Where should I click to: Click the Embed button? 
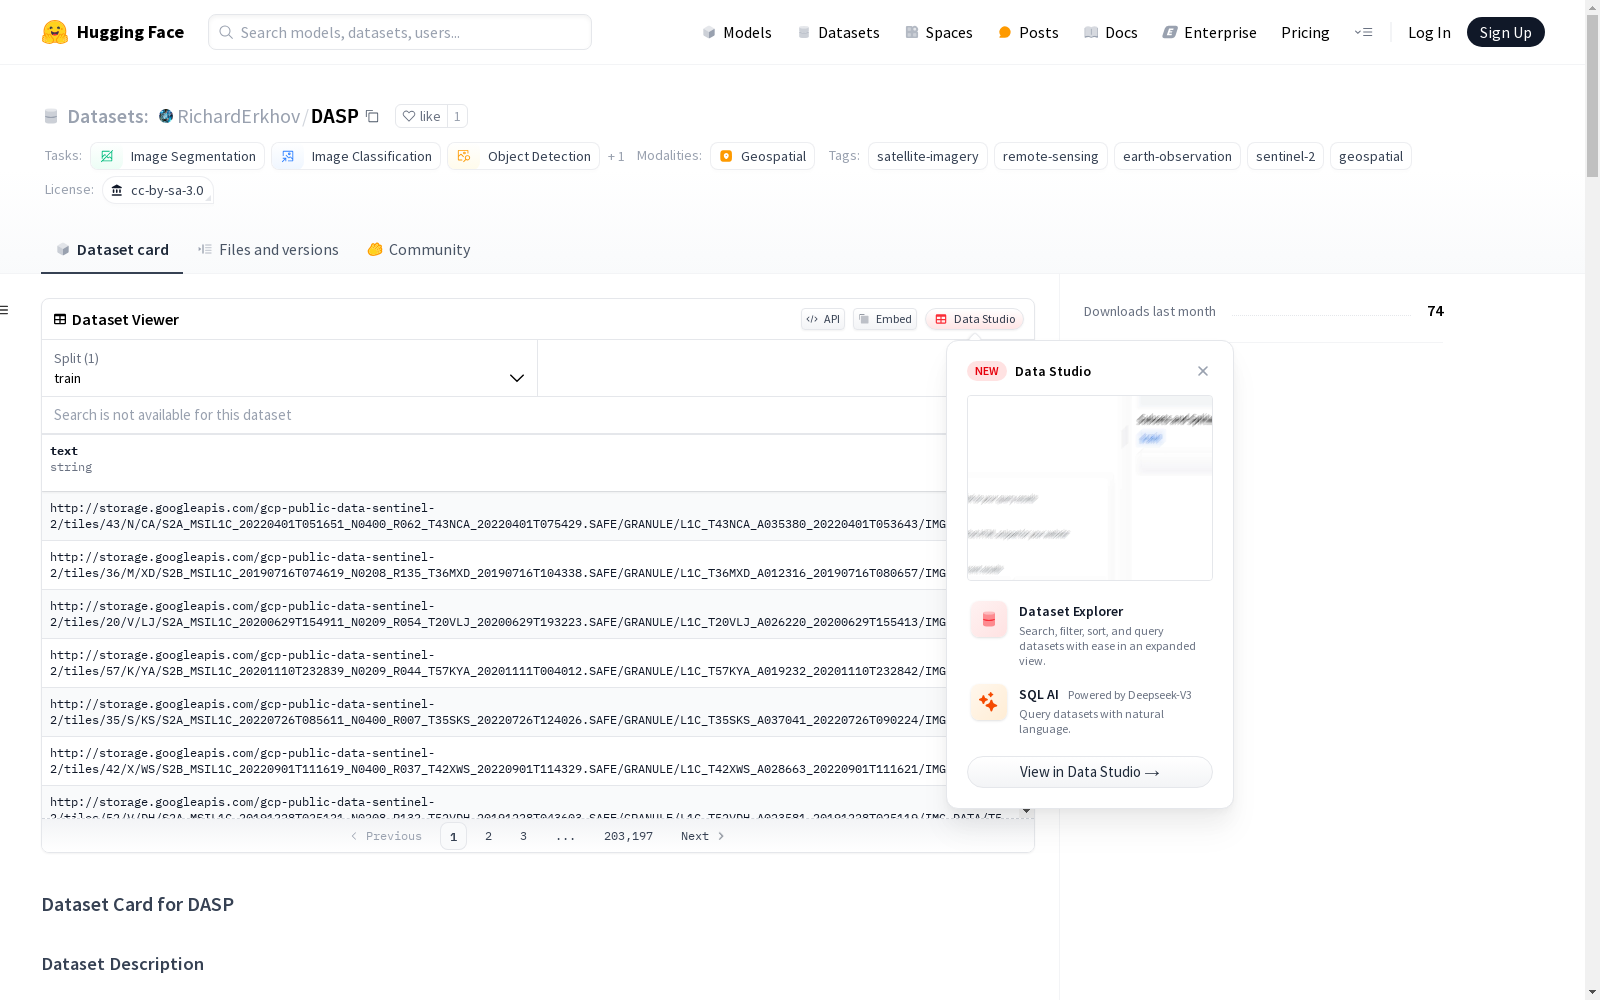[x=885, y=319]
